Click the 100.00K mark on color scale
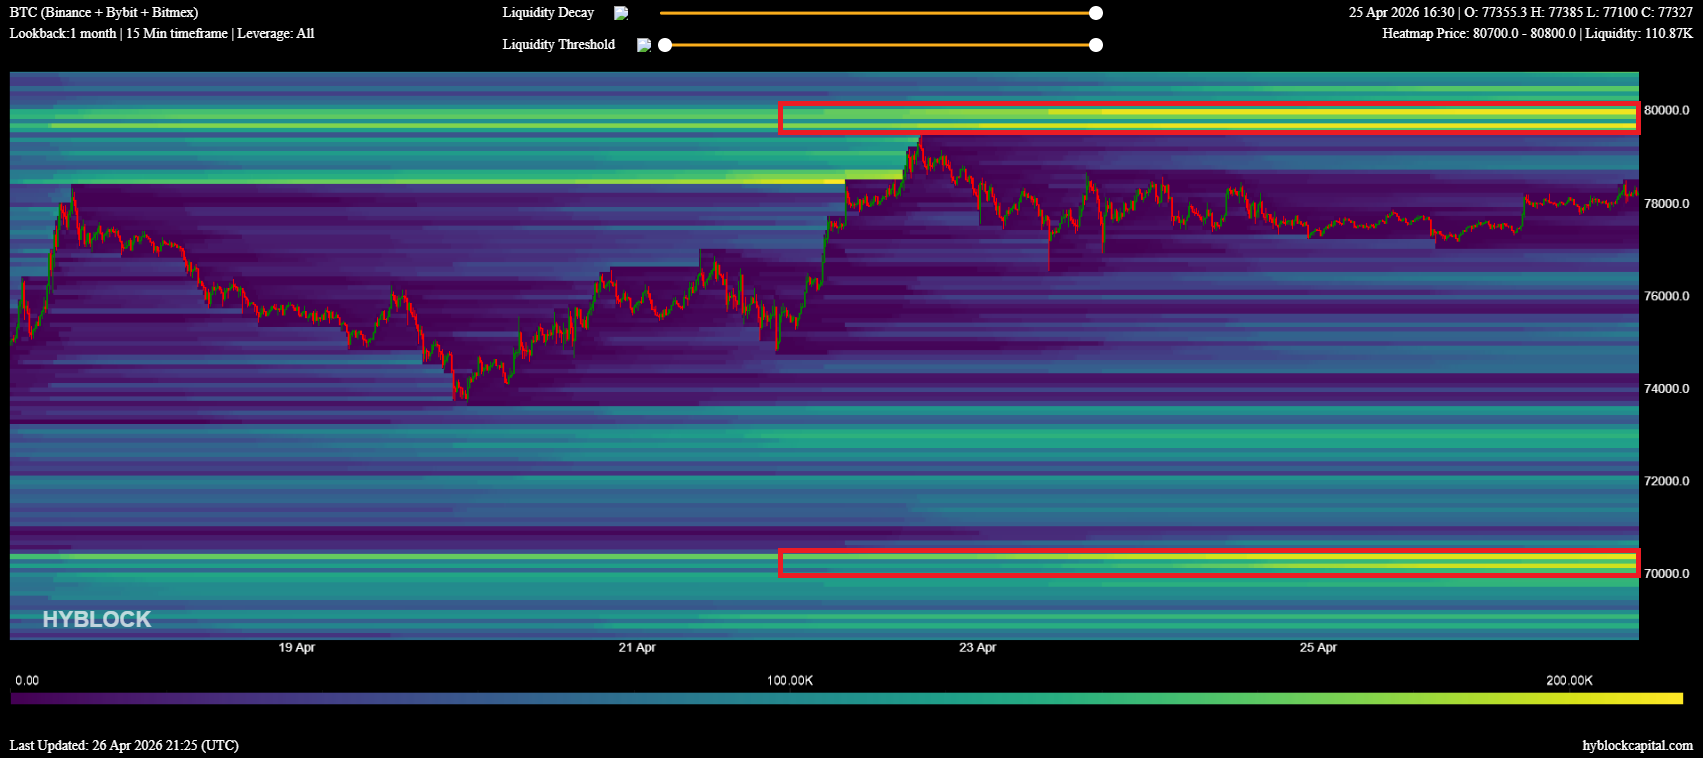 pyautogui.click(x=790, y=681)
